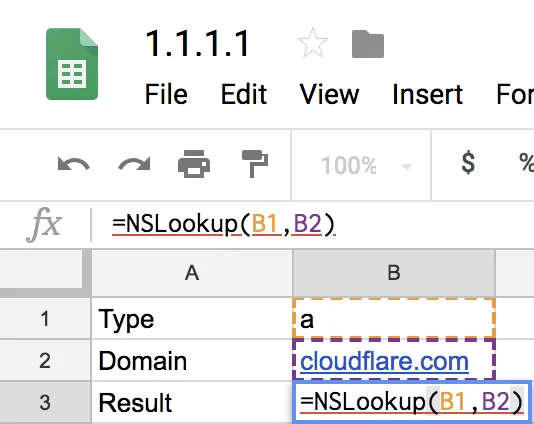The width and height of the screenshot is (534, 424).
Task: Select row 1 header
Action: (x=45, y=319)
